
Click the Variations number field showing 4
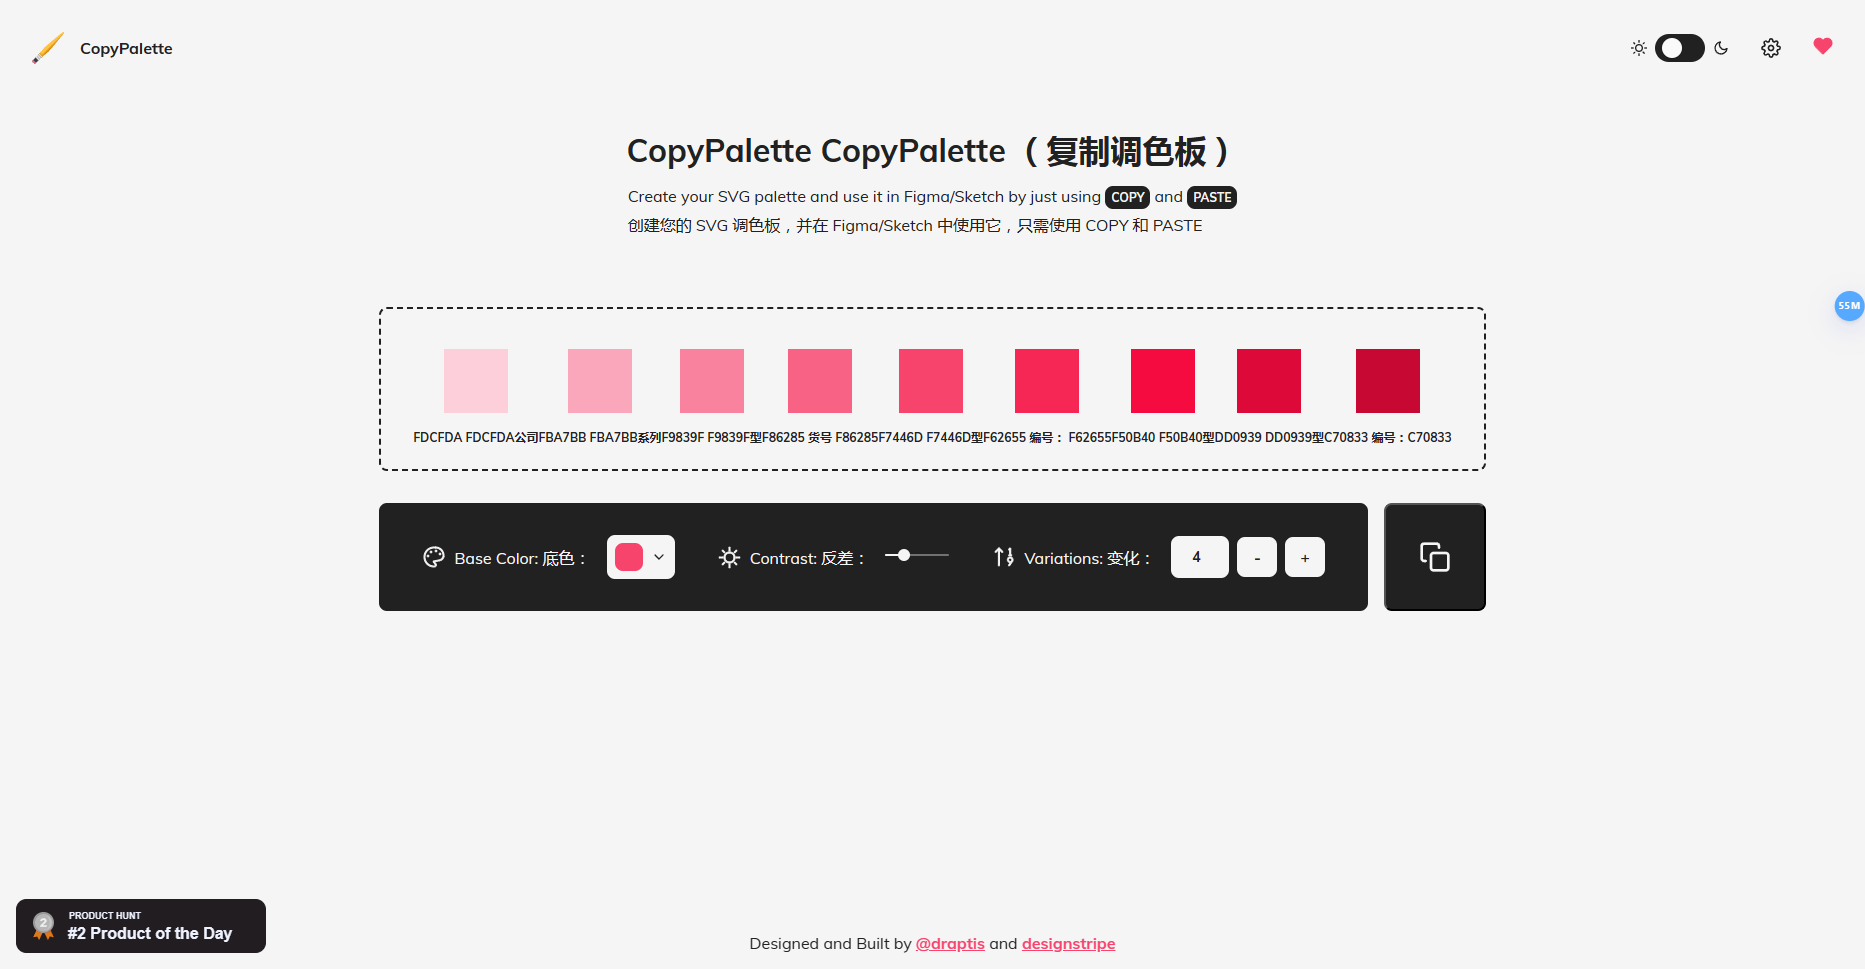(x=1200, y=557)
